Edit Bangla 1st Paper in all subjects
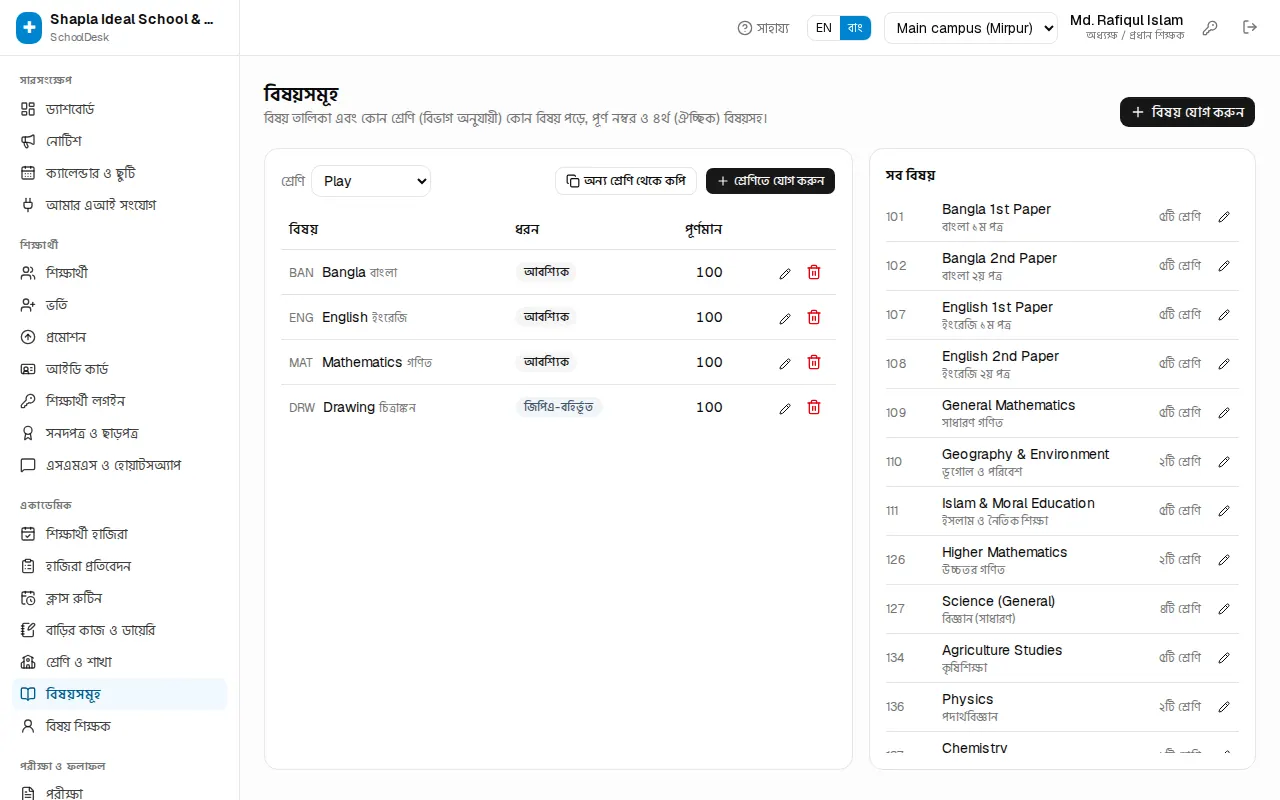The width and height of the screenshot is (1280, 800). pos(1224,217)
